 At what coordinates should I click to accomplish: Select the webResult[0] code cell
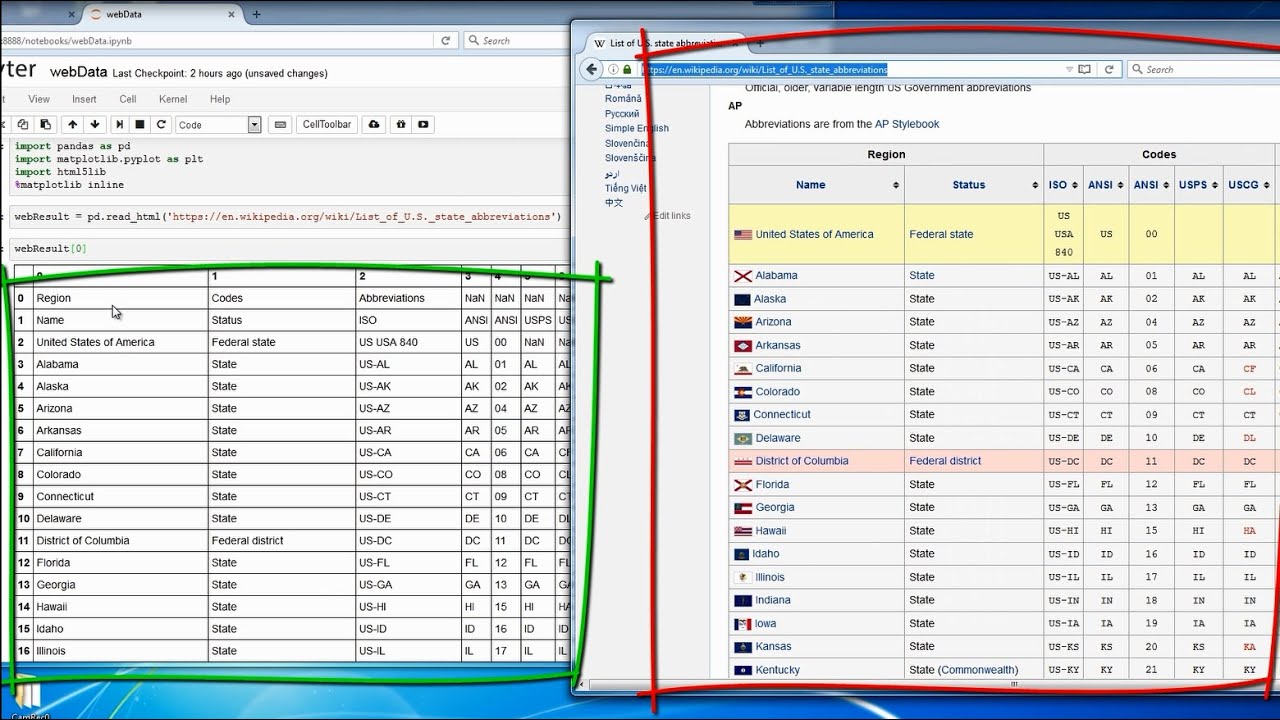pos(289,248)
